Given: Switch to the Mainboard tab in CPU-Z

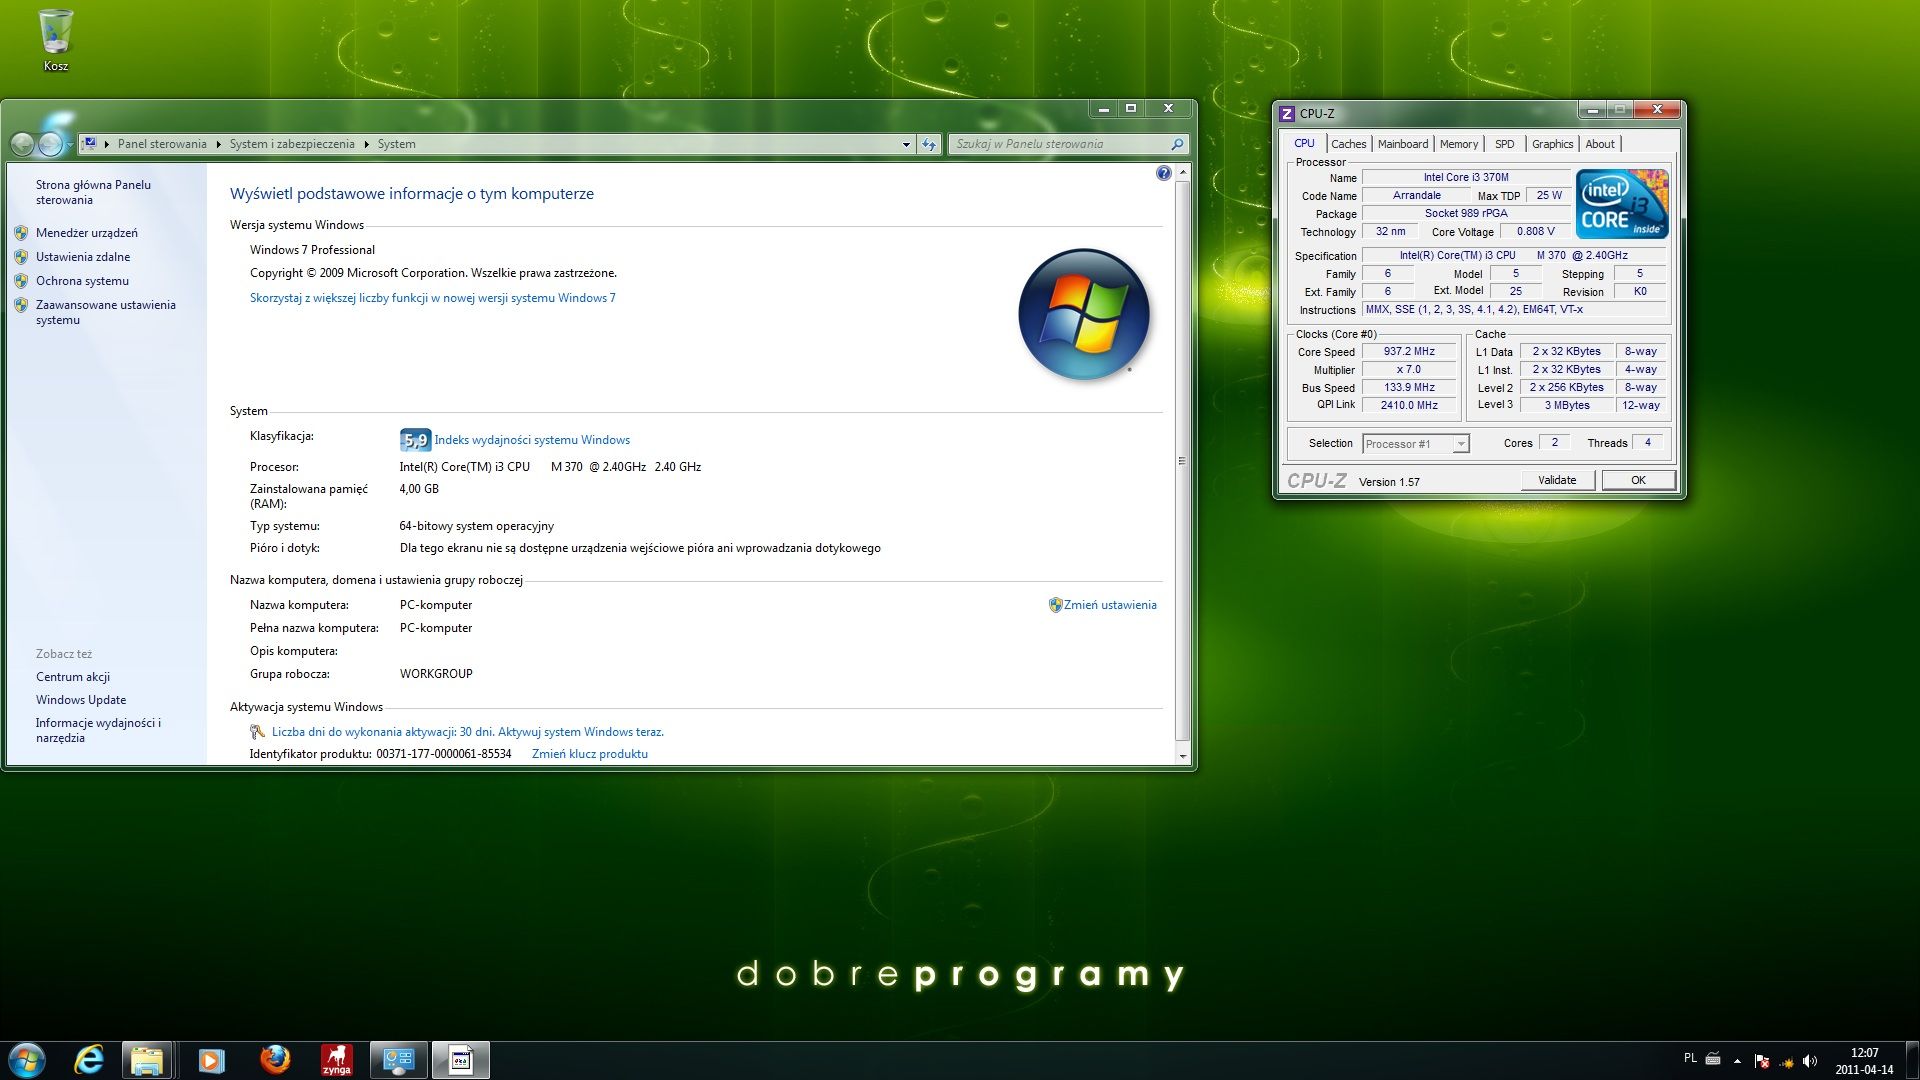Looking at the screenshot, I should click(x=1402, y=144).
